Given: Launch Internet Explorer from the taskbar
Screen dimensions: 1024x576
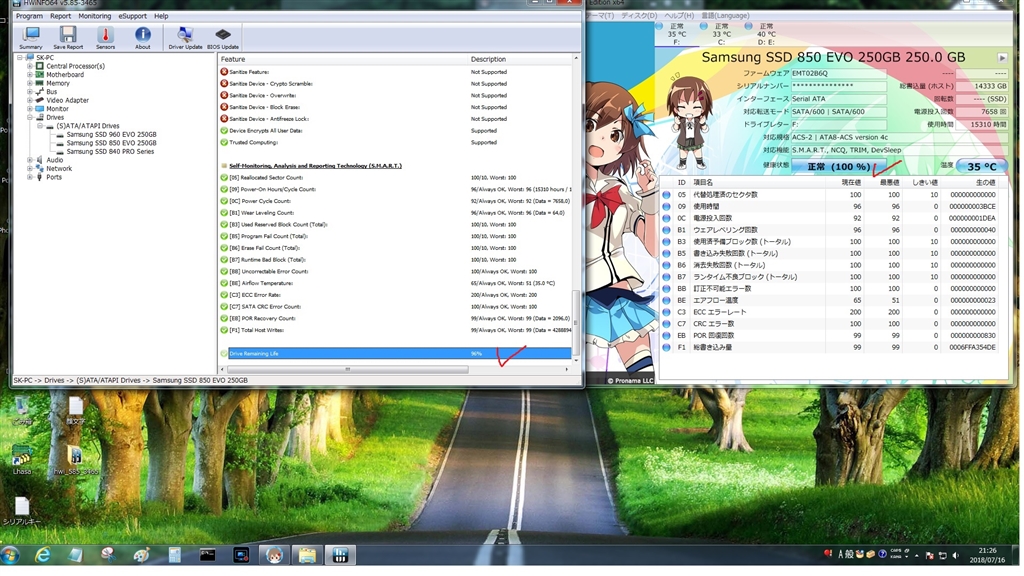Looking at the screenshot, I should (43, 555).
